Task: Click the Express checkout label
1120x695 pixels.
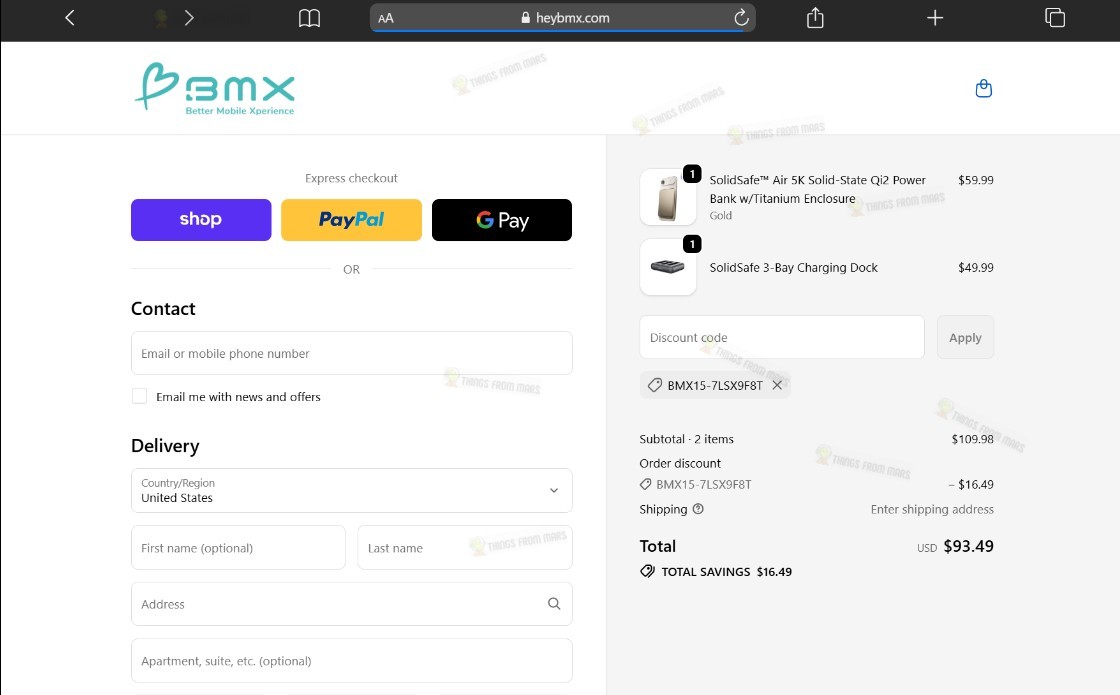Action: [351, 178]
